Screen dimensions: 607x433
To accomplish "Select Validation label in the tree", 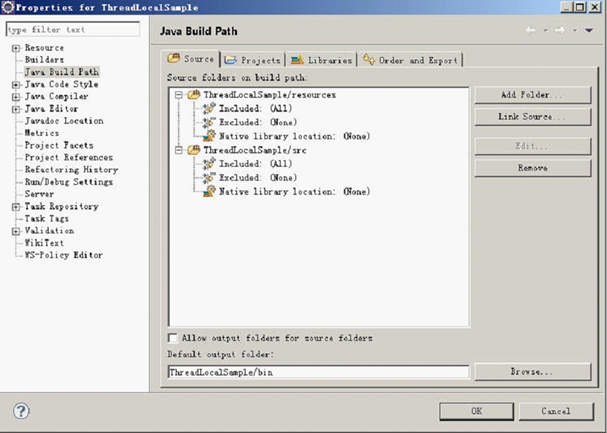I will [x=49, y=231].
